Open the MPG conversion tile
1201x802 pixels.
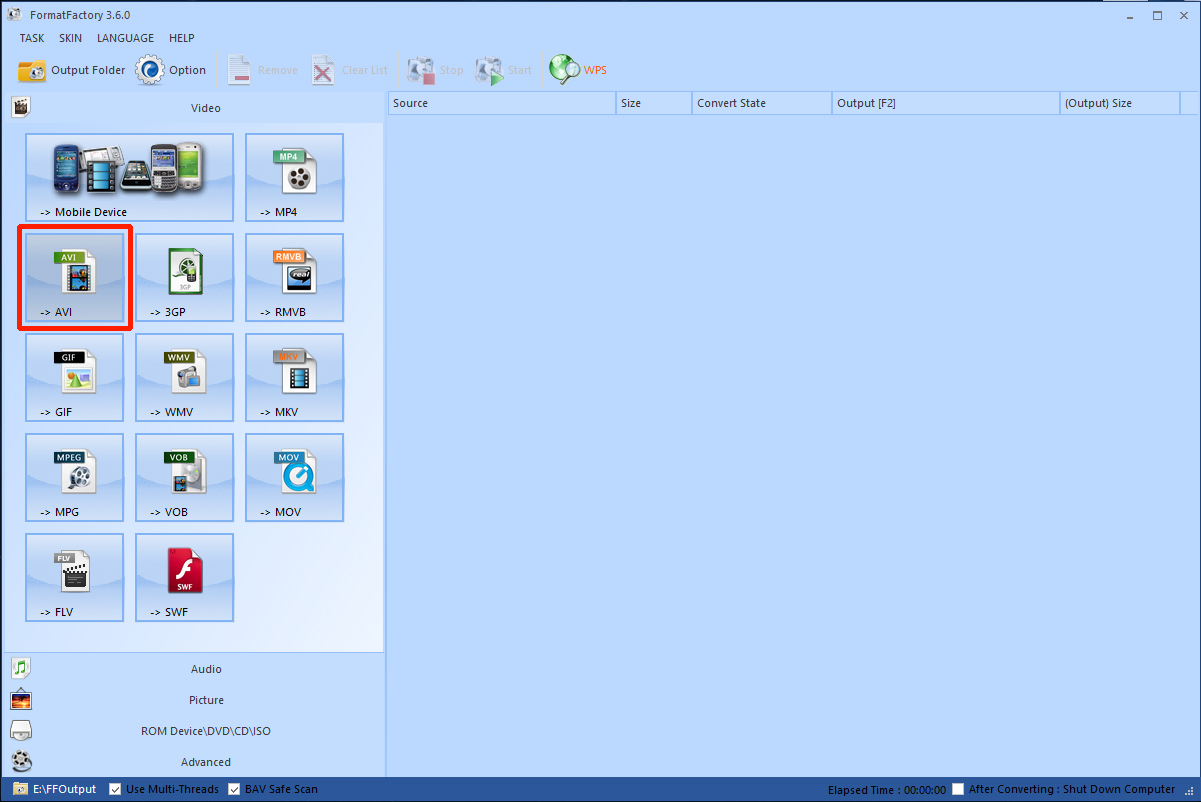point(75,477)
